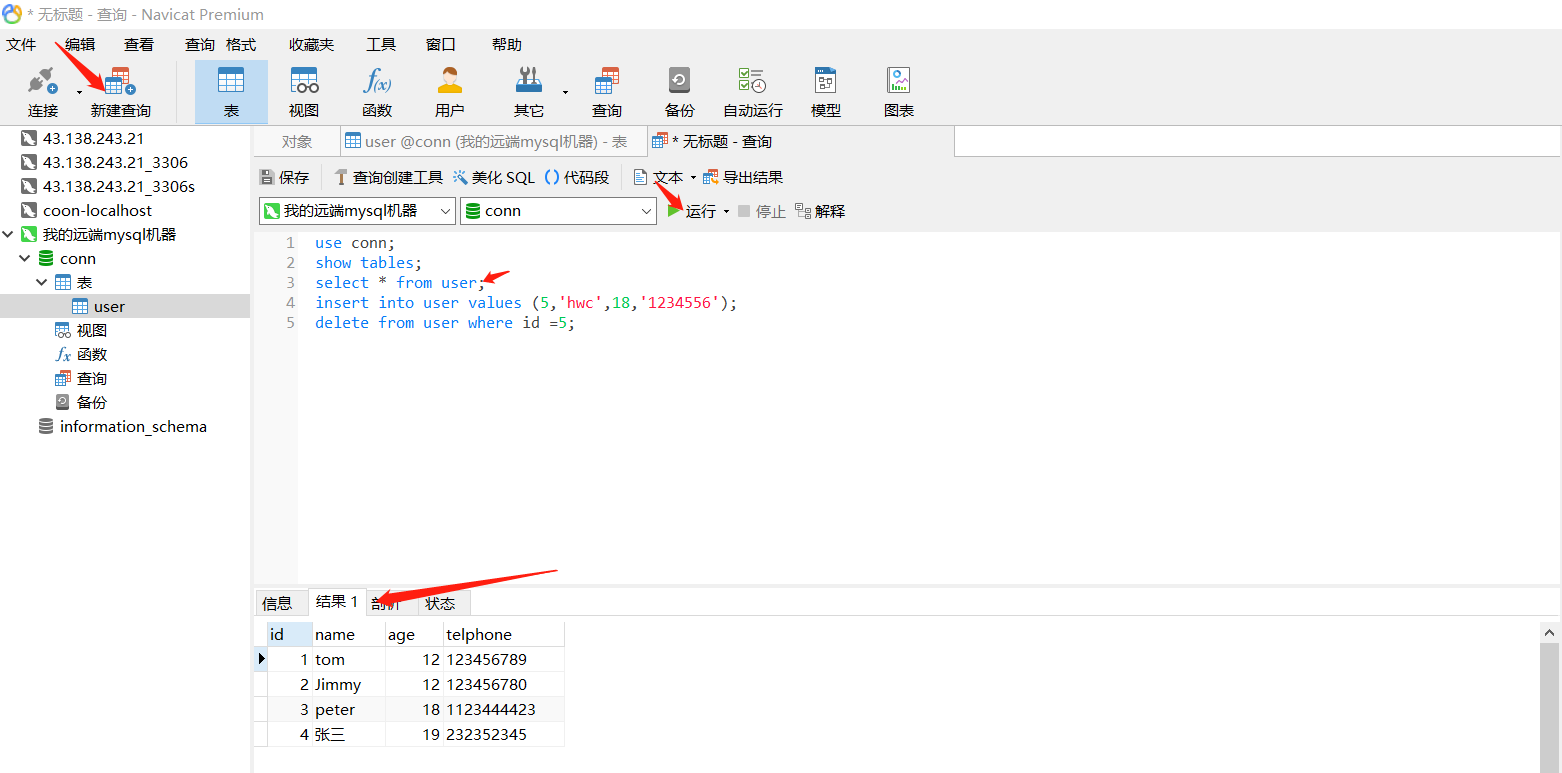
Task: Click Code Snippet (代码段) button
Action: point(577,177)
